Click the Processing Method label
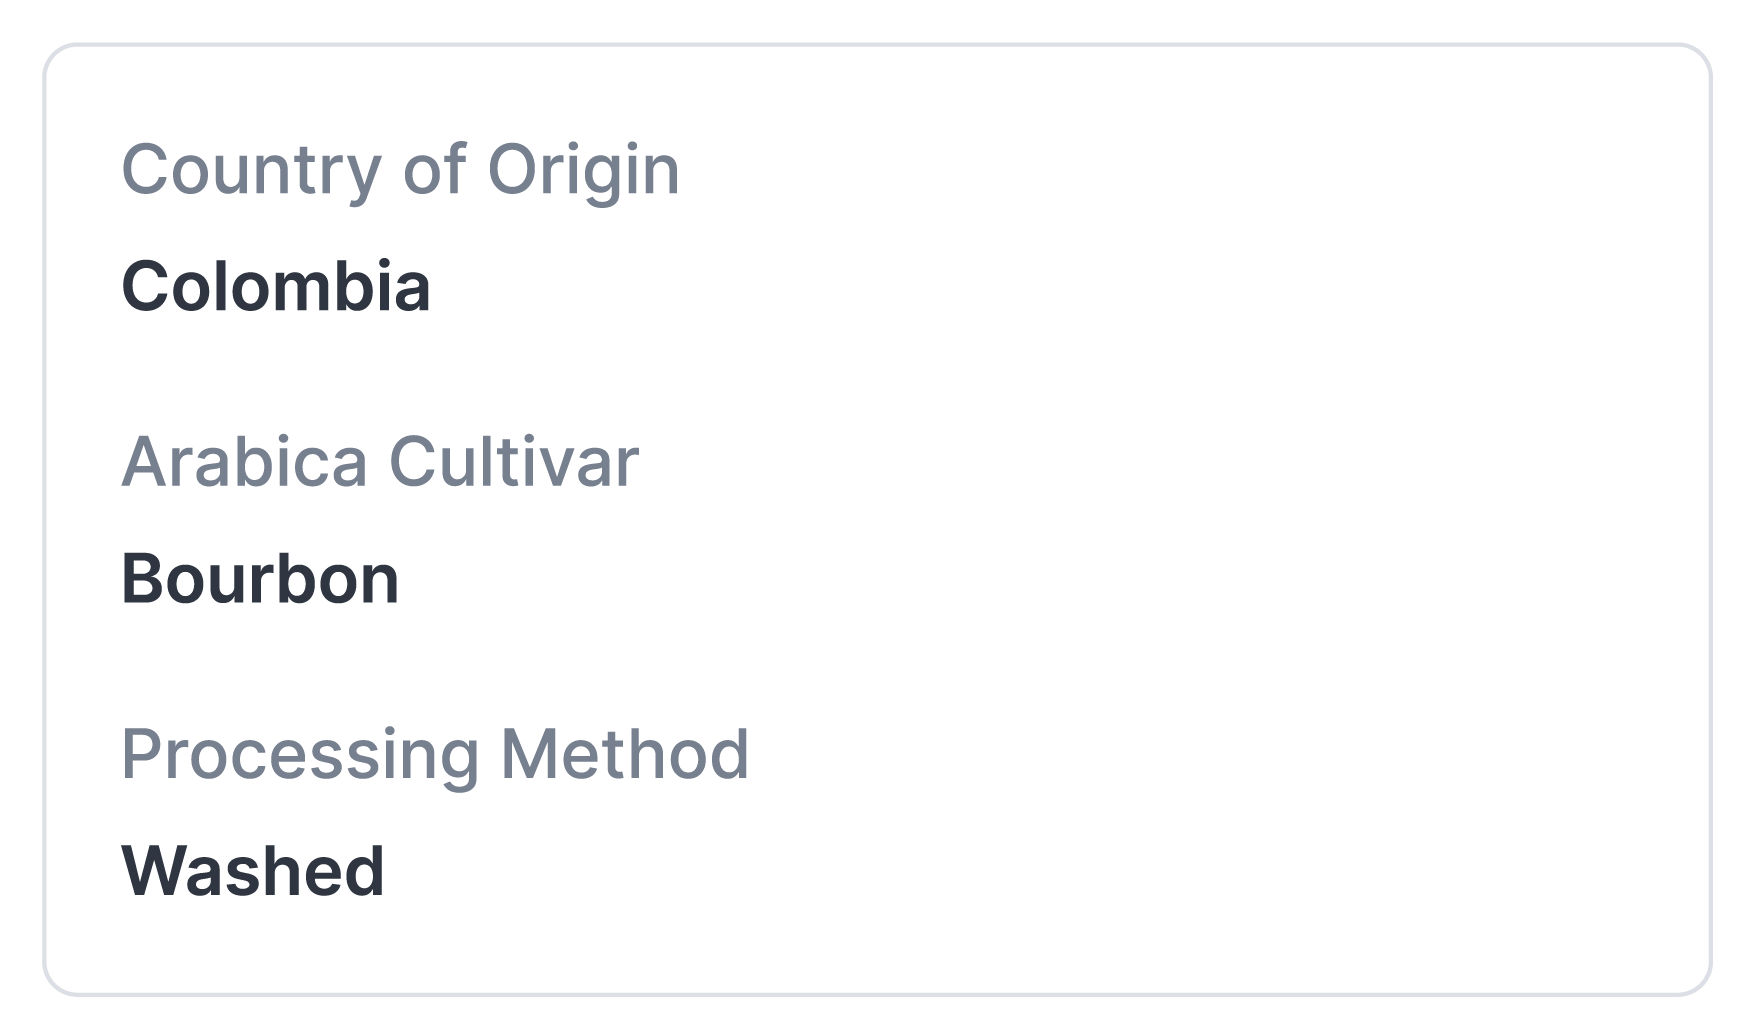Viewport: 1755px width, 1035px height. [435, 754]
